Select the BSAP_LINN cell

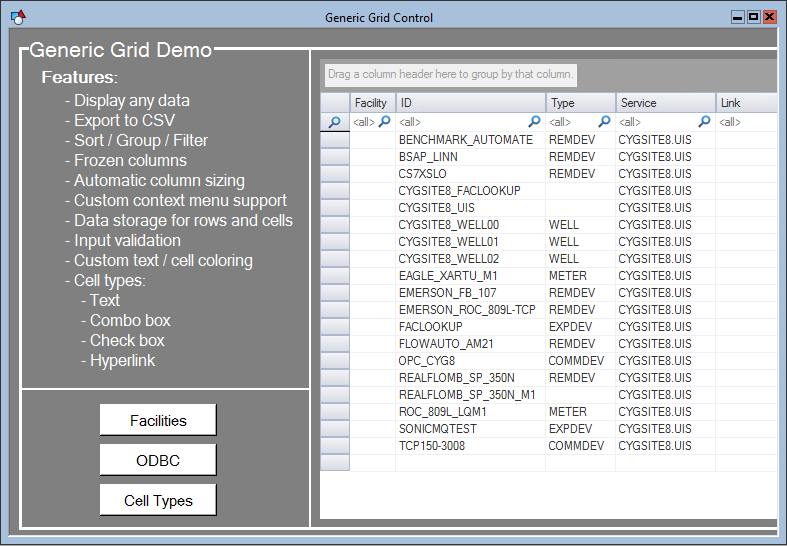470,157
